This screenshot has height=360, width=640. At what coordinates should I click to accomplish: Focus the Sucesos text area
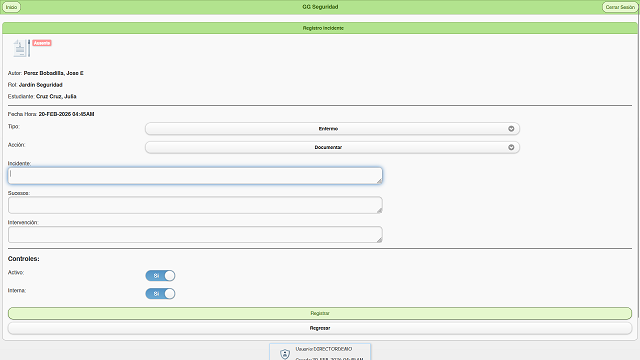tap(195, 205)
